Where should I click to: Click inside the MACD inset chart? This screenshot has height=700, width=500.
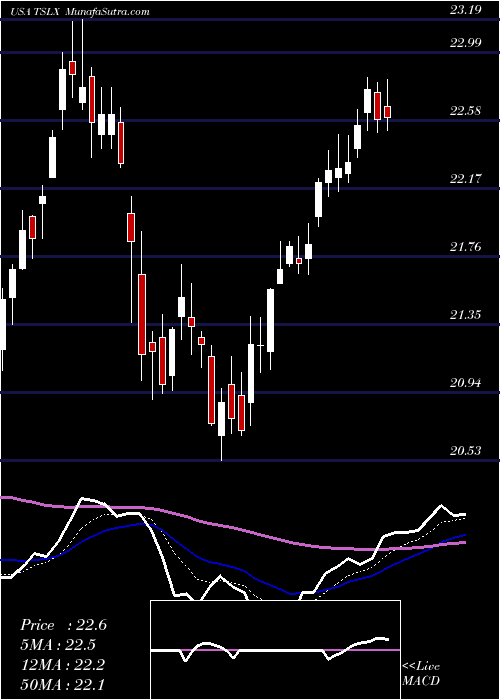click(x=275, y=650)
